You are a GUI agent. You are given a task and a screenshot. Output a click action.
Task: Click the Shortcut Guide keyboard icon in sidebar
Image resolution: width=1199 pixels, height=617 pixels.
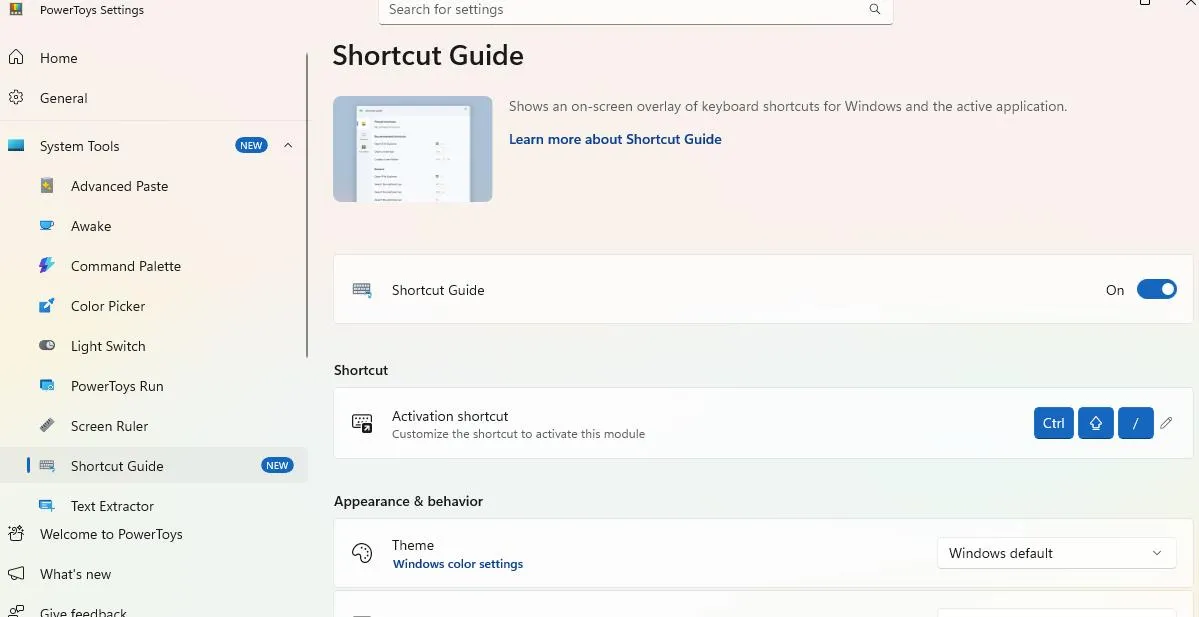pyautogui.click(x=47, y=466)
